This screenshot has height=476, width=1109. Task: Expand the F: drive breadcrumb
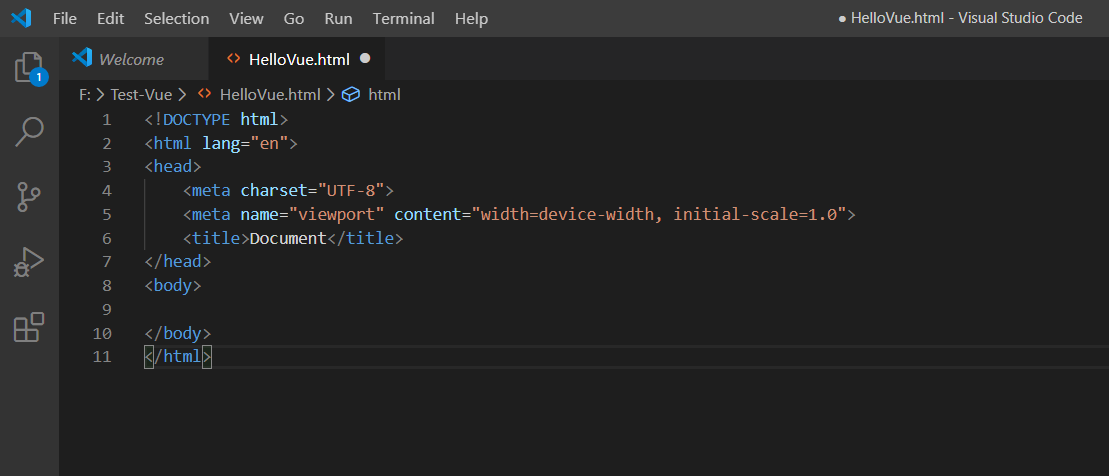click(x=85, y=94)
